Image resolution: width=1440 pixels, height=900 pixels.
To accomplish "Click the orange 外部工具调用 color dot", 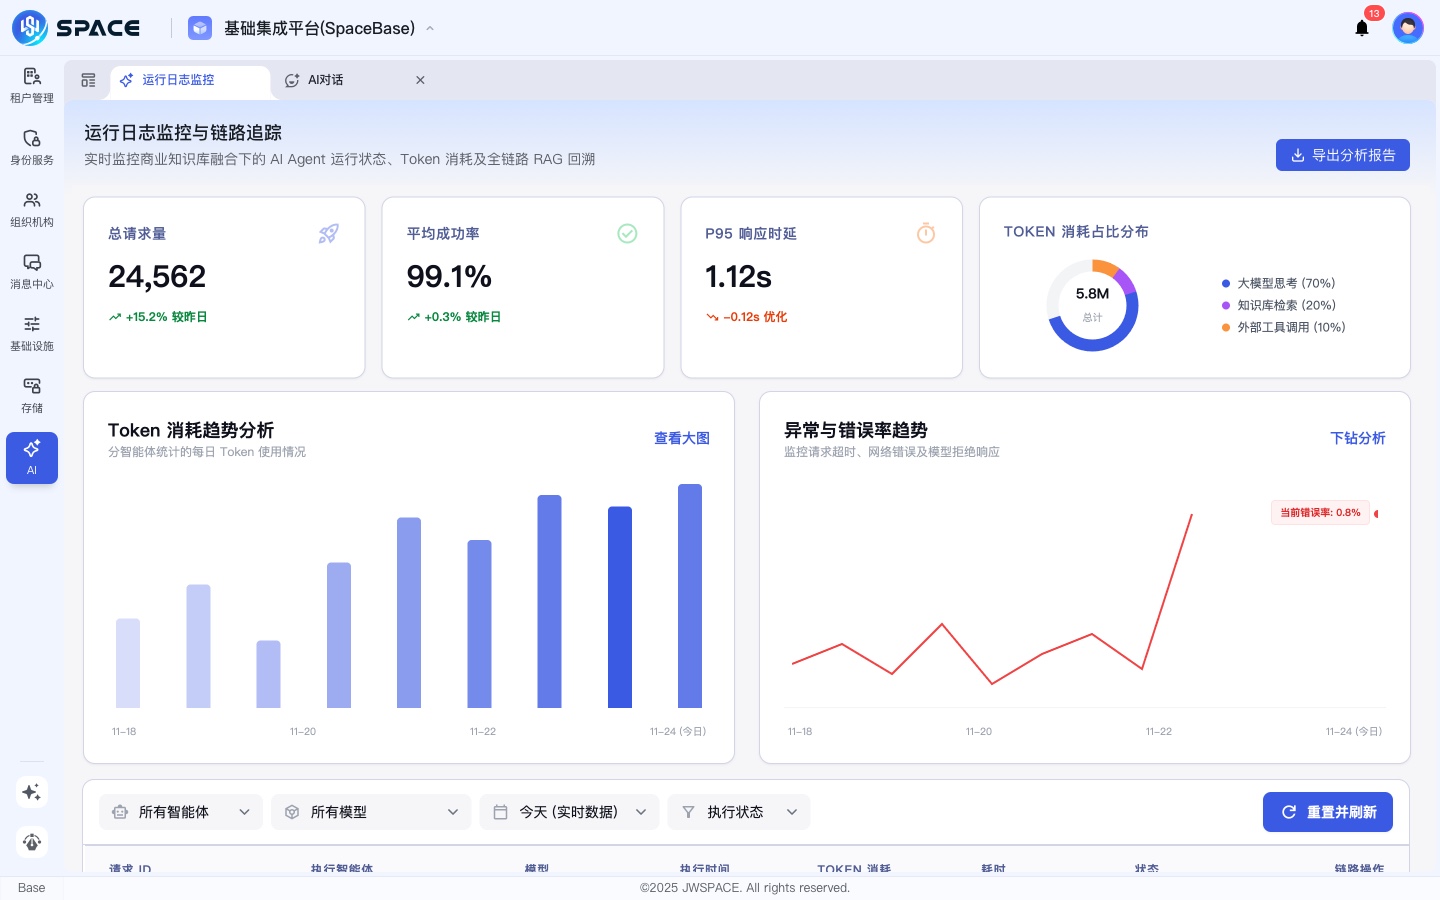I will click(1225, 327).
